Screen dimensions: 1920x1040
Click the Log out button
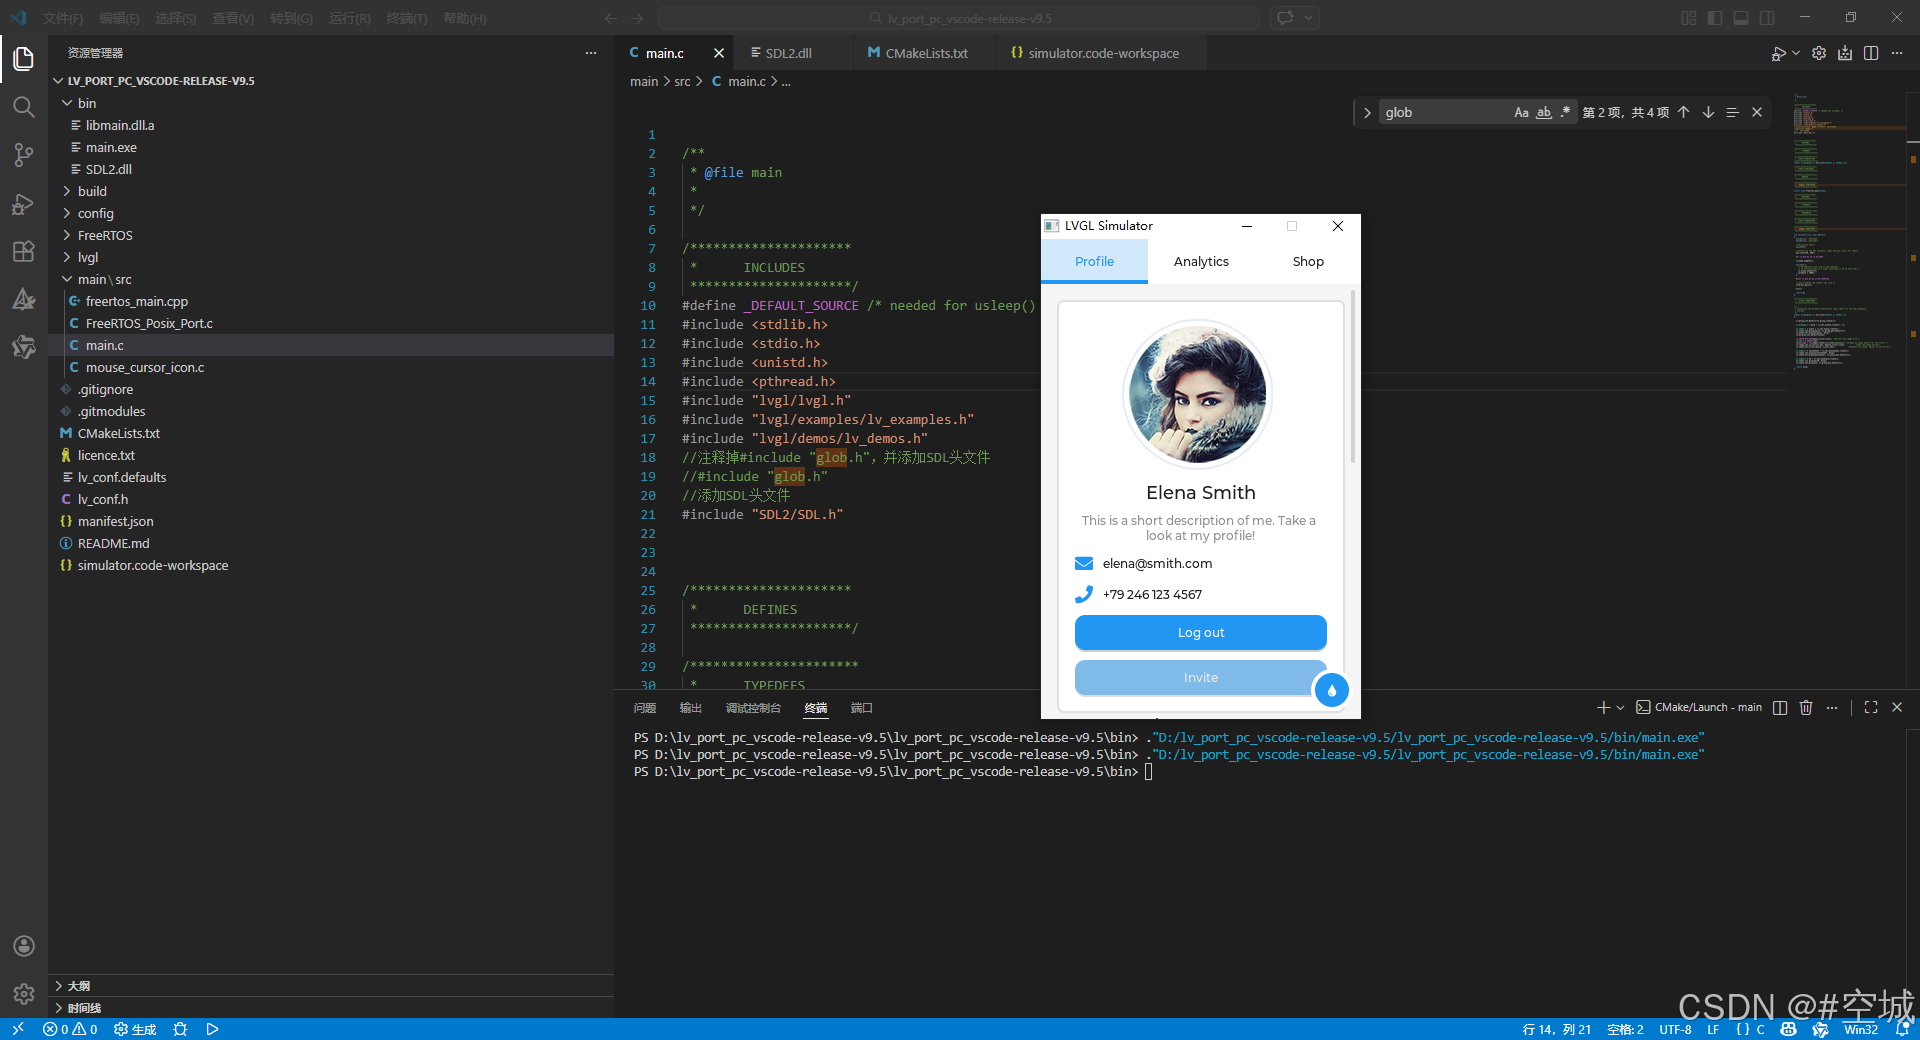pos(1200,633)
